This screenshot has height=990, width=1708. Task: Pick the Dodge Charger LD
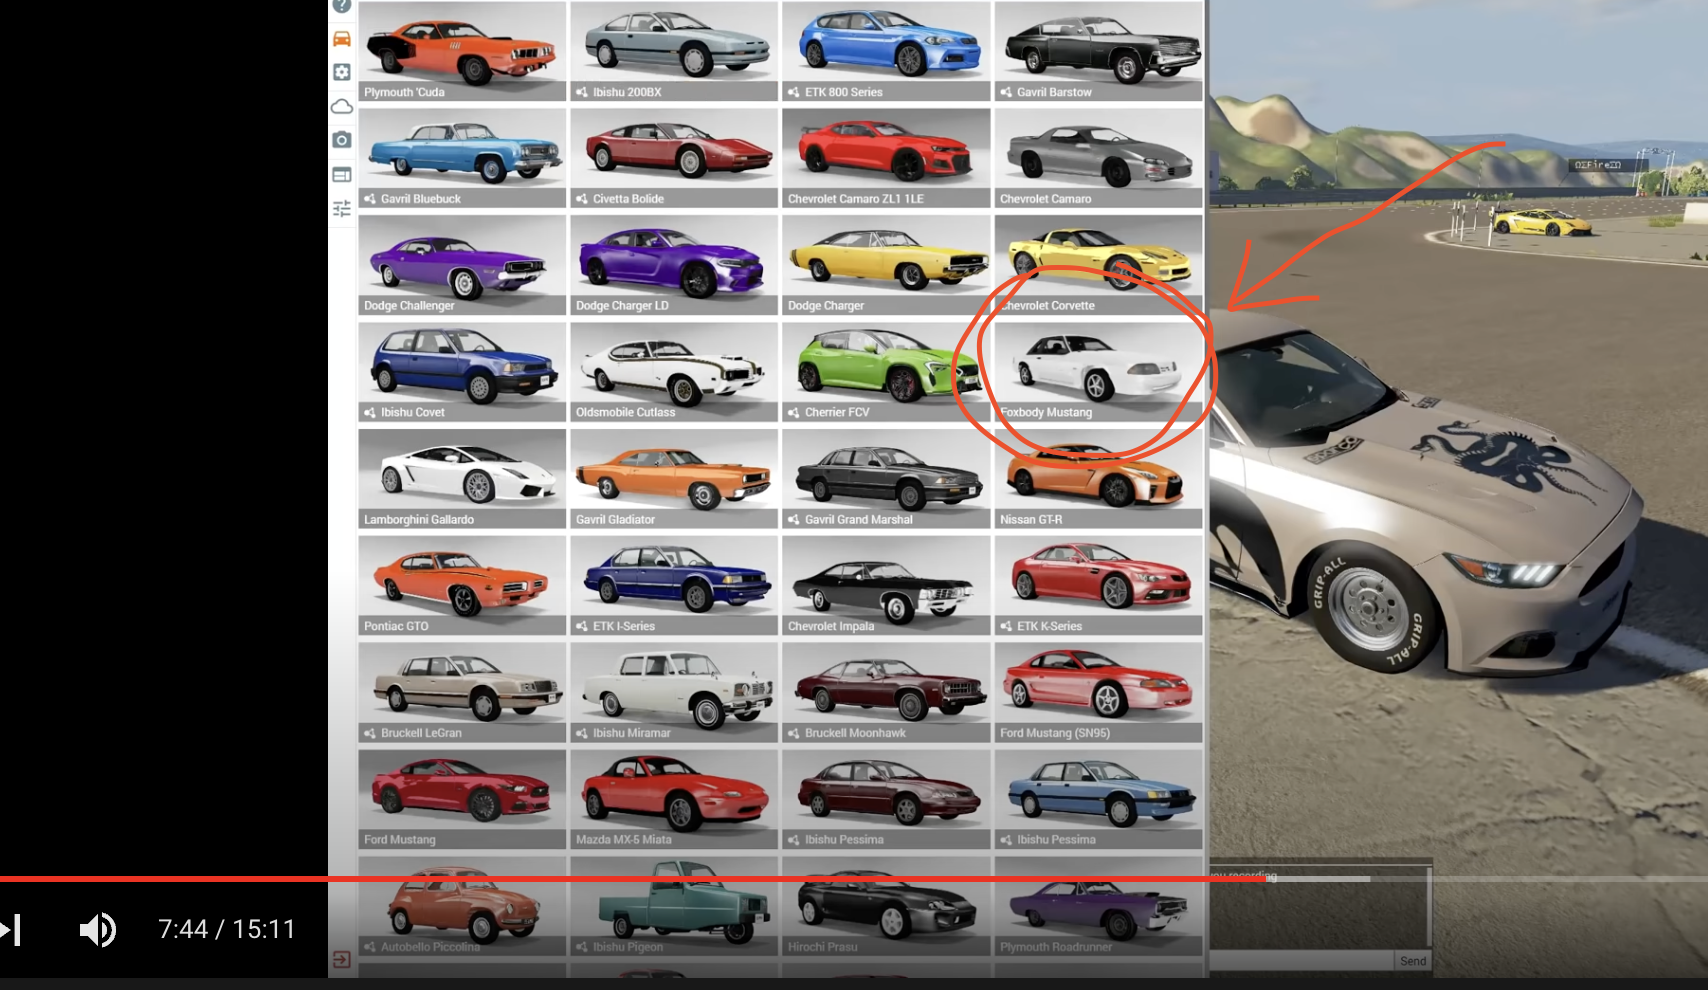click(x=674, y=265)
